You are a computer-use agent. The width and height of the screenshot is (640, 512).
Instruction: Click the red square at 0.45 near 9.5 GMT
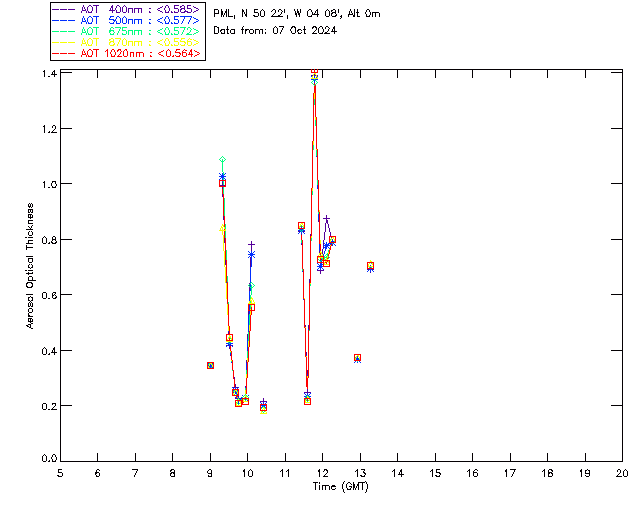229,338
